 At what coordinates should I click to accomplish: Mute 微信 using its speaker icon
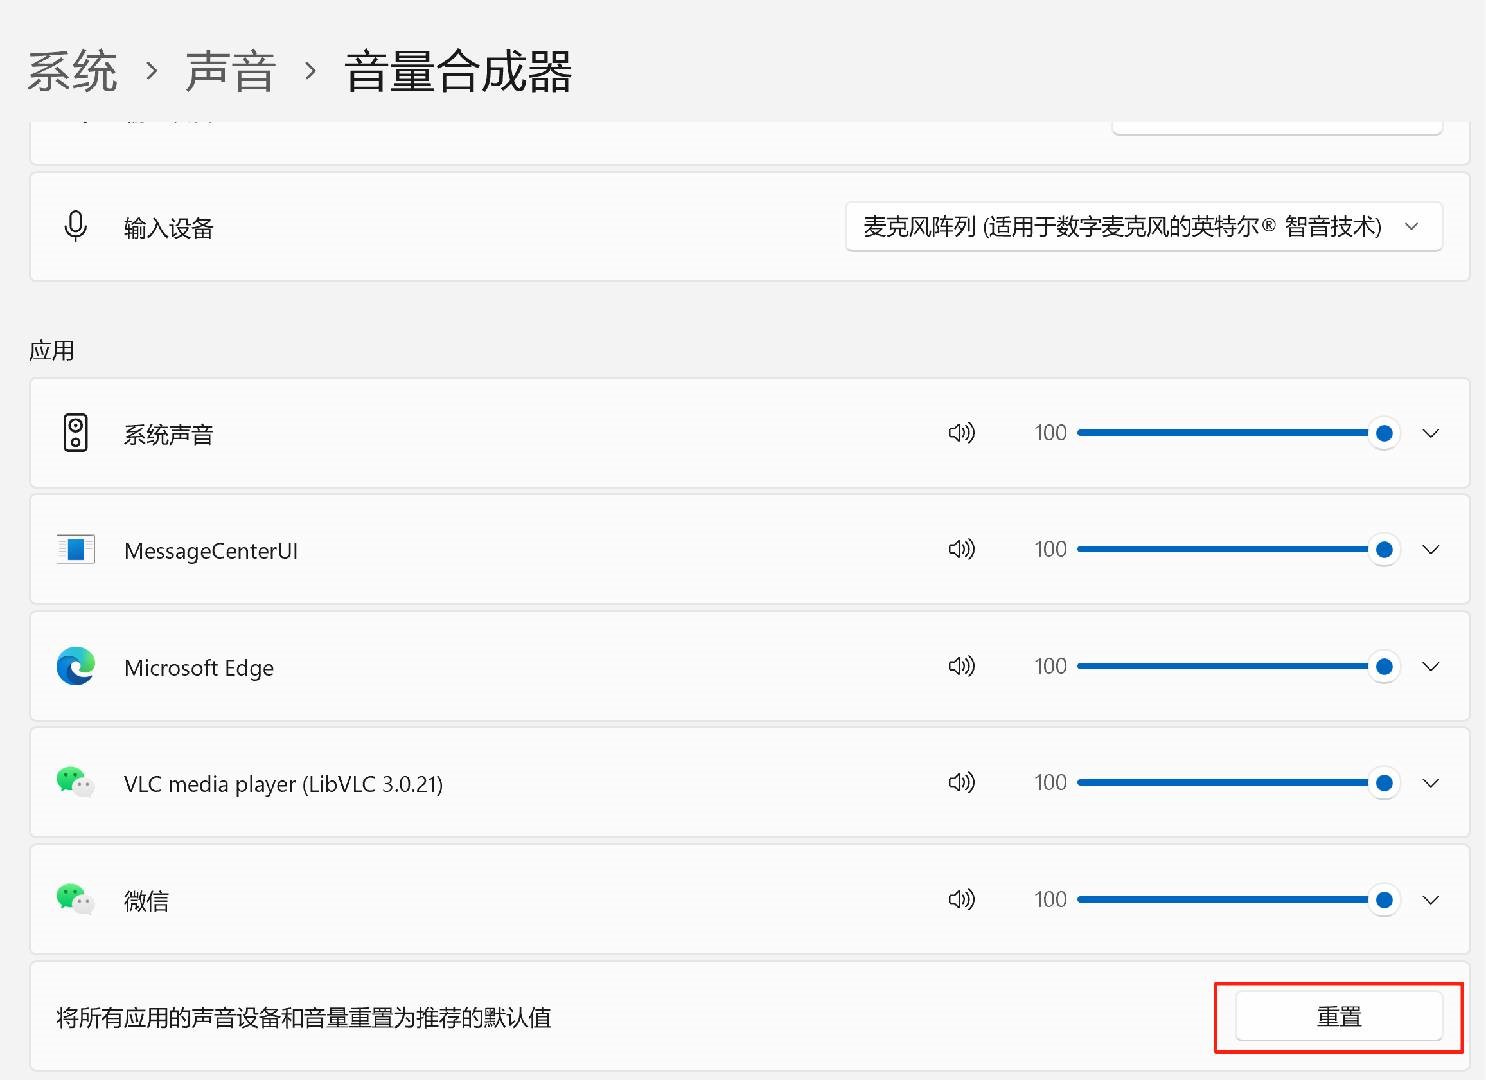pyautogui.click(x=961, y=899)
